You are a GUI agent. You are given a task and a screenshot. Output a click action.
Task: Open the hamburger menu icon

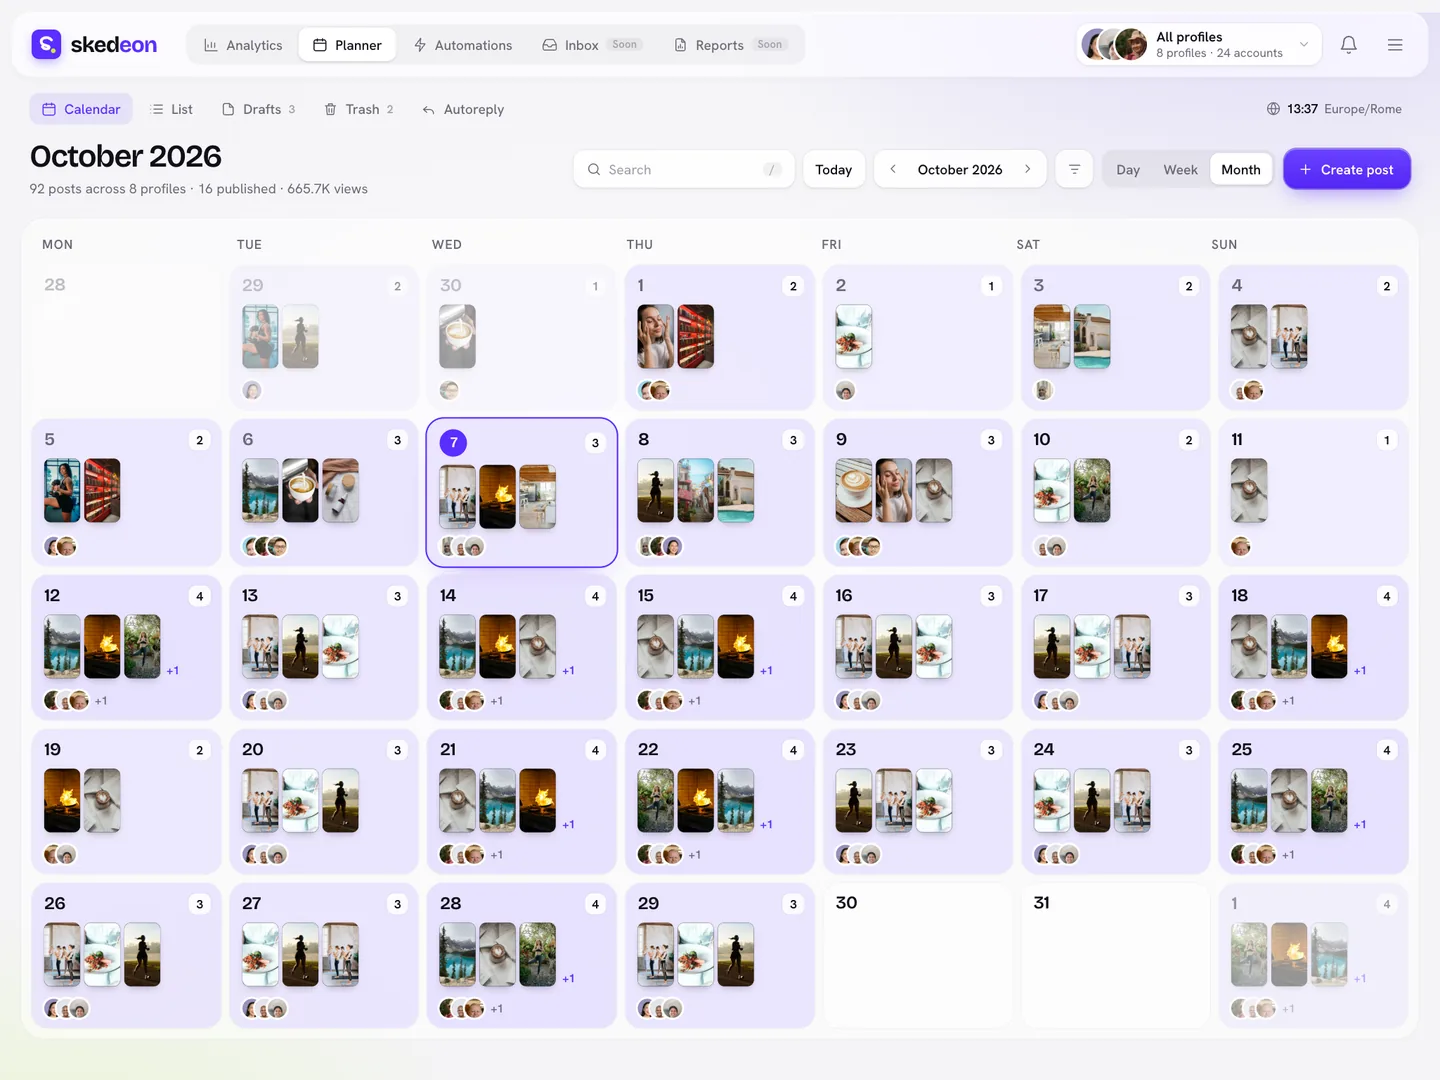pos(1395,44)
